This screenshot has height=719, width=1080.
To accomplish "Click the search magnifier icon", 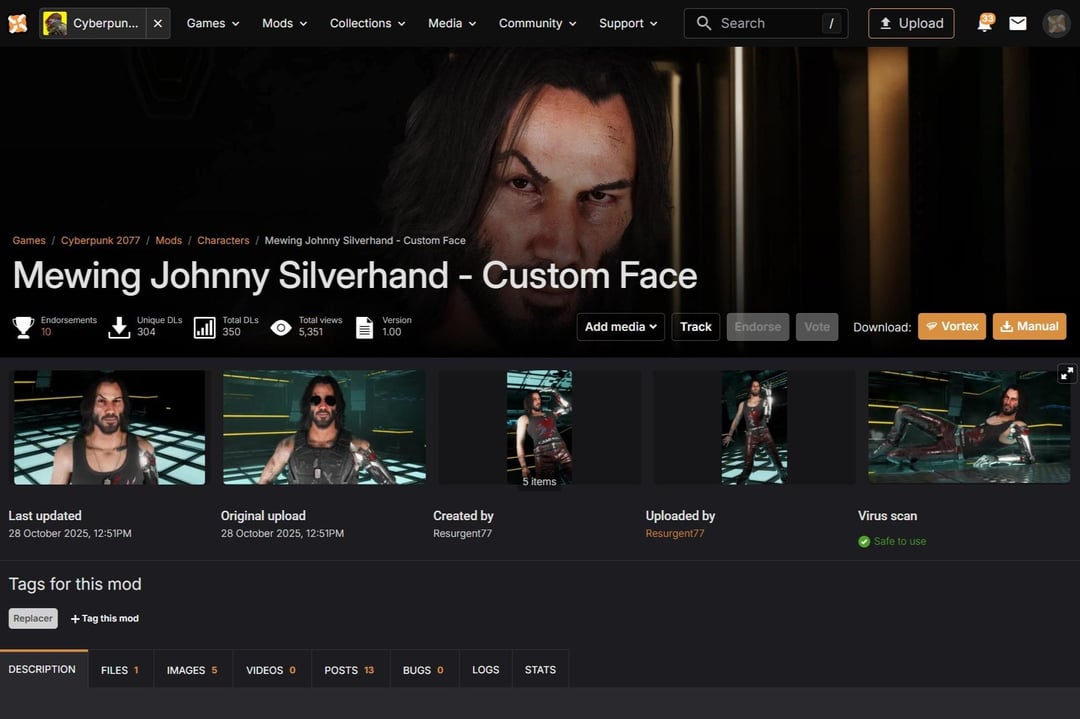I will (703, 23).
